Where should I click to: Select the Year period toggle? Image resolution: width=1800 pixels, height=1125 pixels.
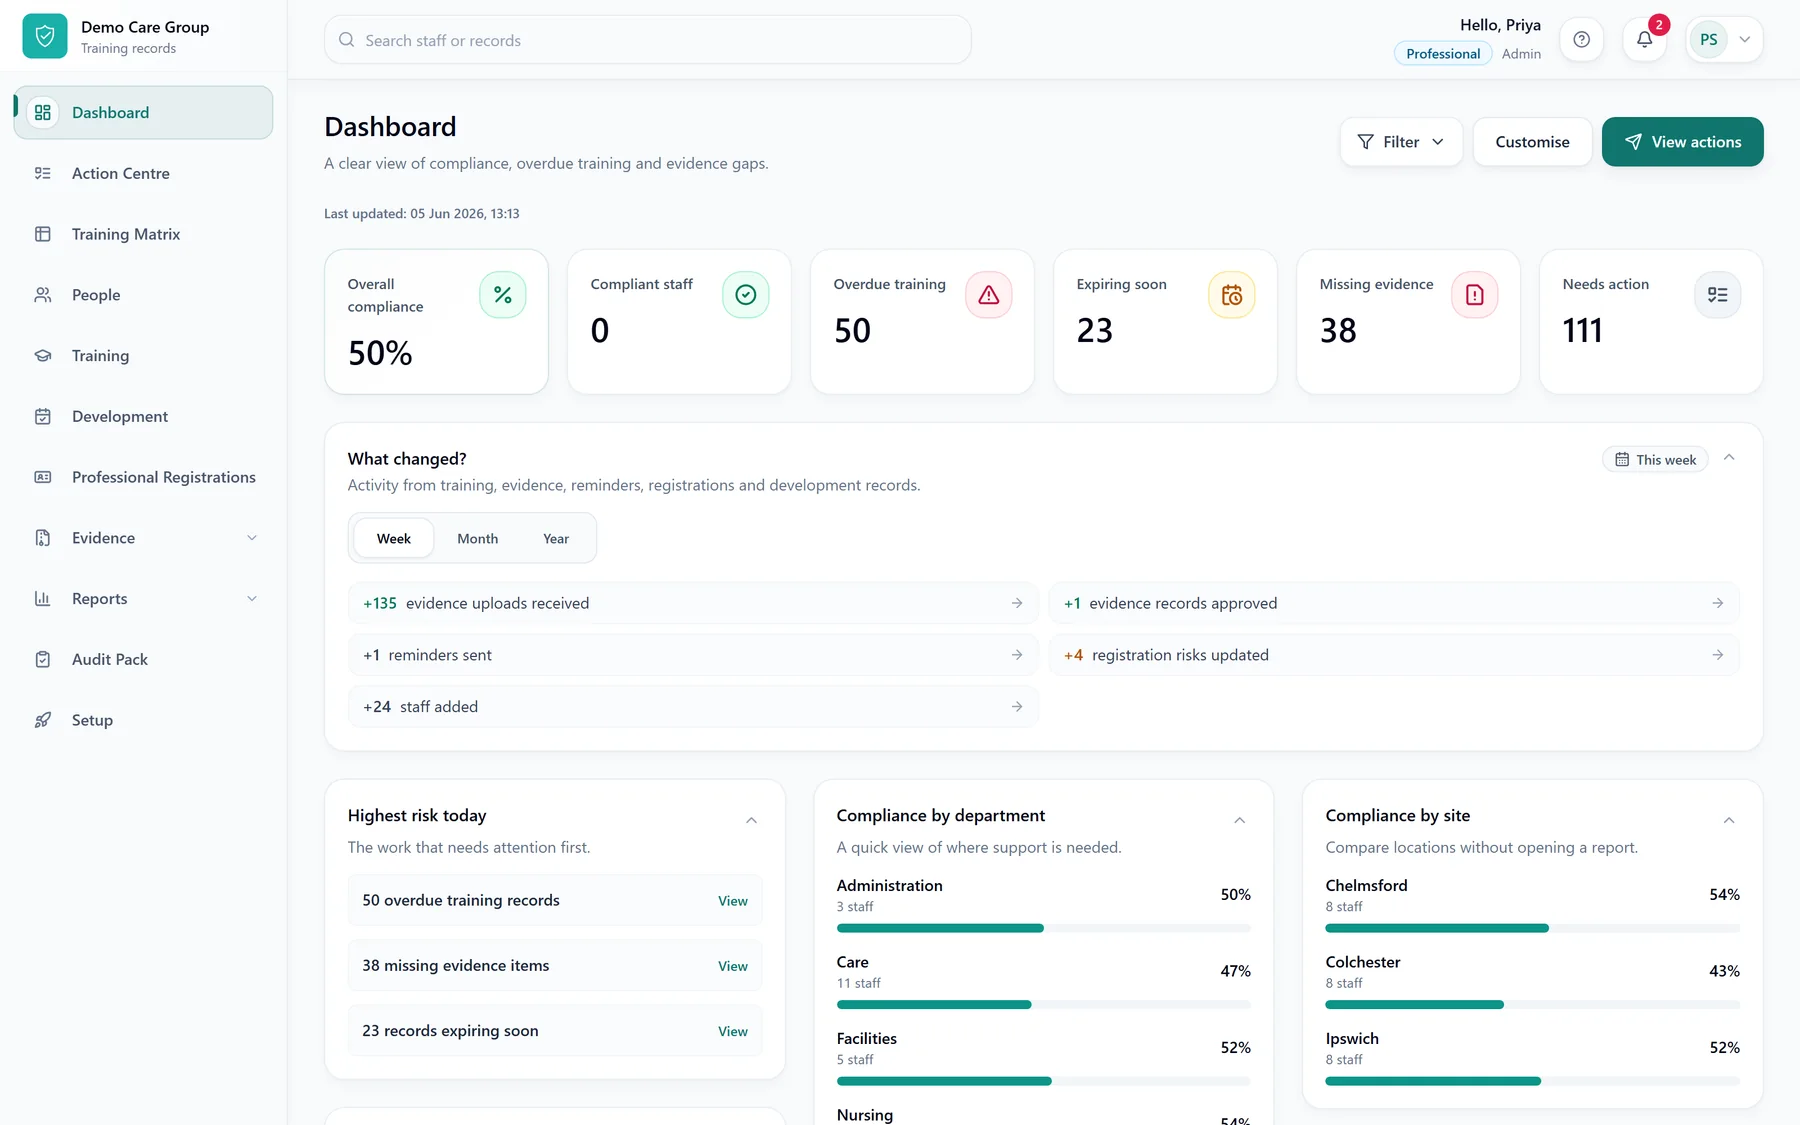tap(556, 539)
